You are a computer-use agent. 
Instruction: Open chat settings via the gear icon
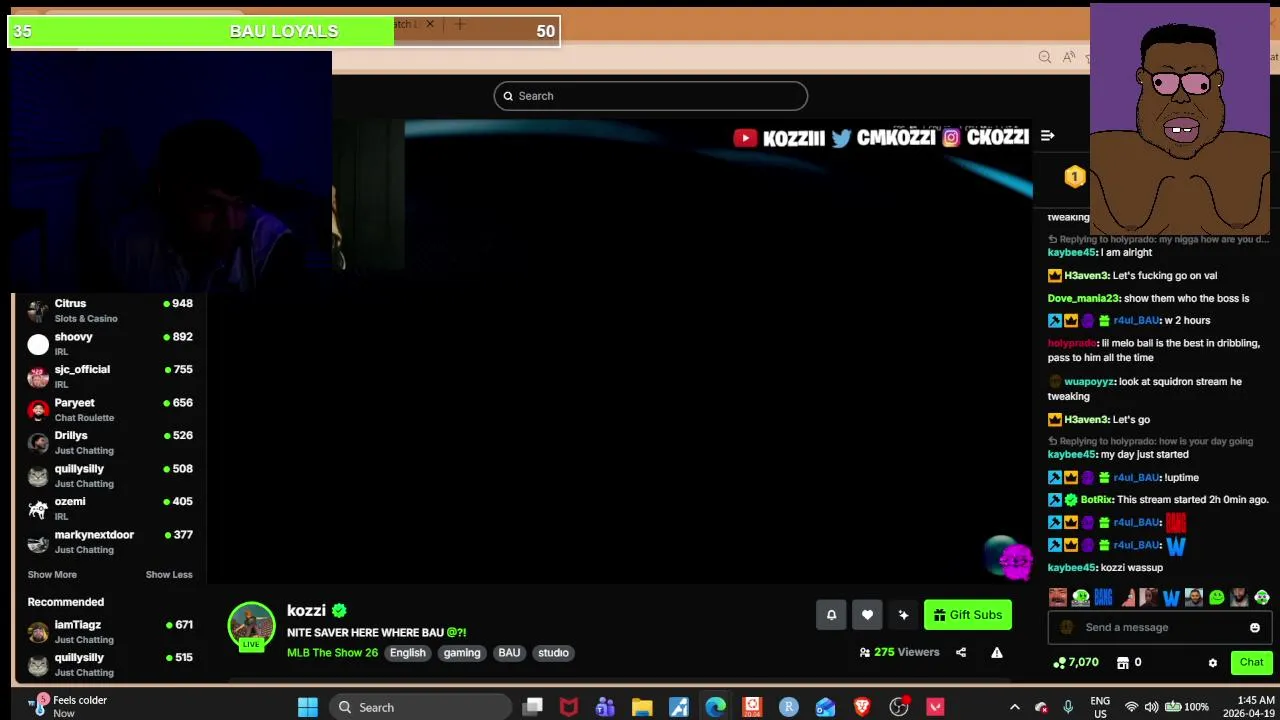pyautogui.click(x=1213, y=662)
